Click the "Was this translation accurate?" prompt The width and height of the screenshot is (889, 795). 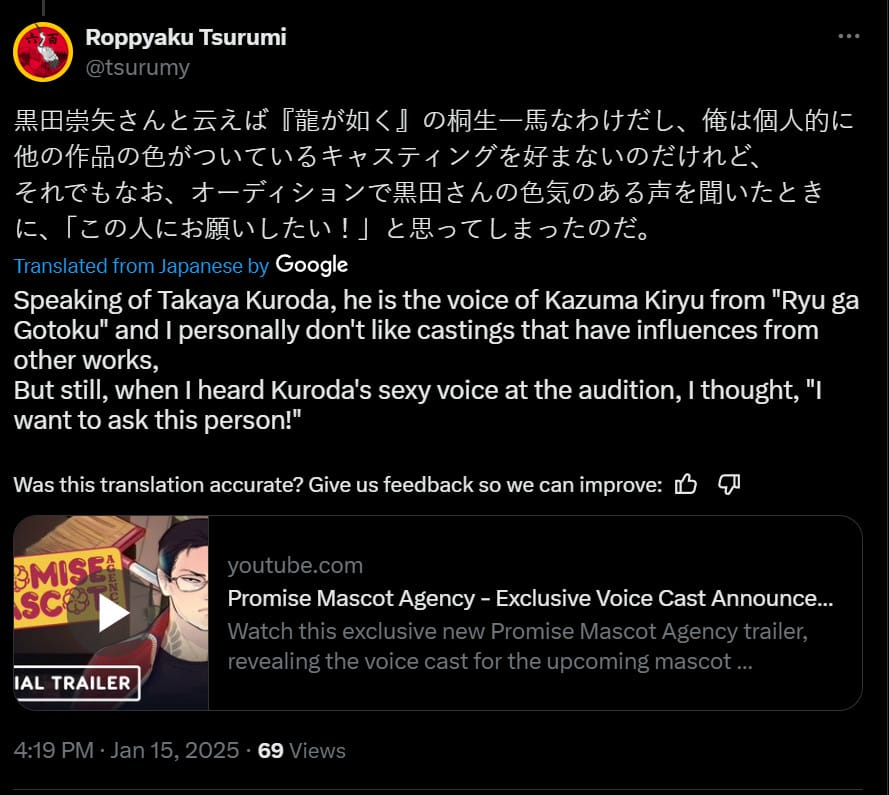point(338,485)
